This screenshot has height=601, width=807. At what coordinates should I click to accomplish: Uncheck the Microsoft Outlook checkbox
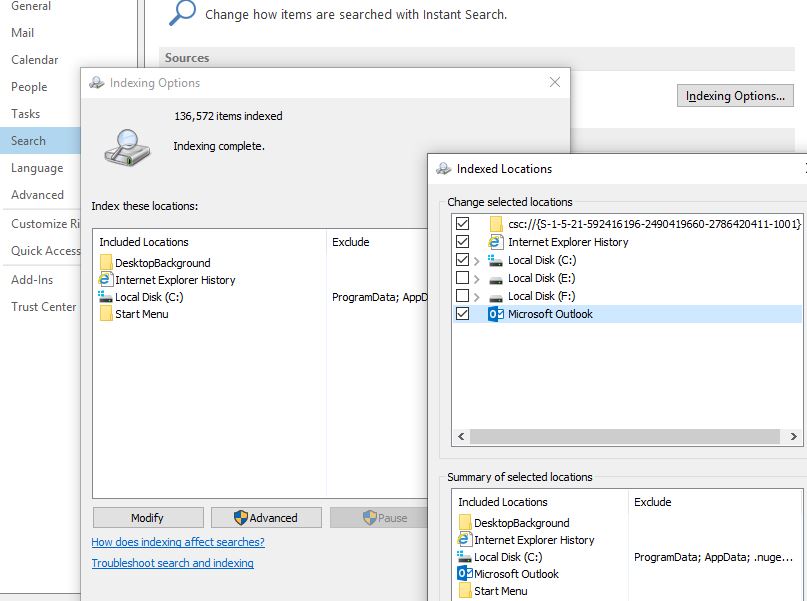point(461,314)
